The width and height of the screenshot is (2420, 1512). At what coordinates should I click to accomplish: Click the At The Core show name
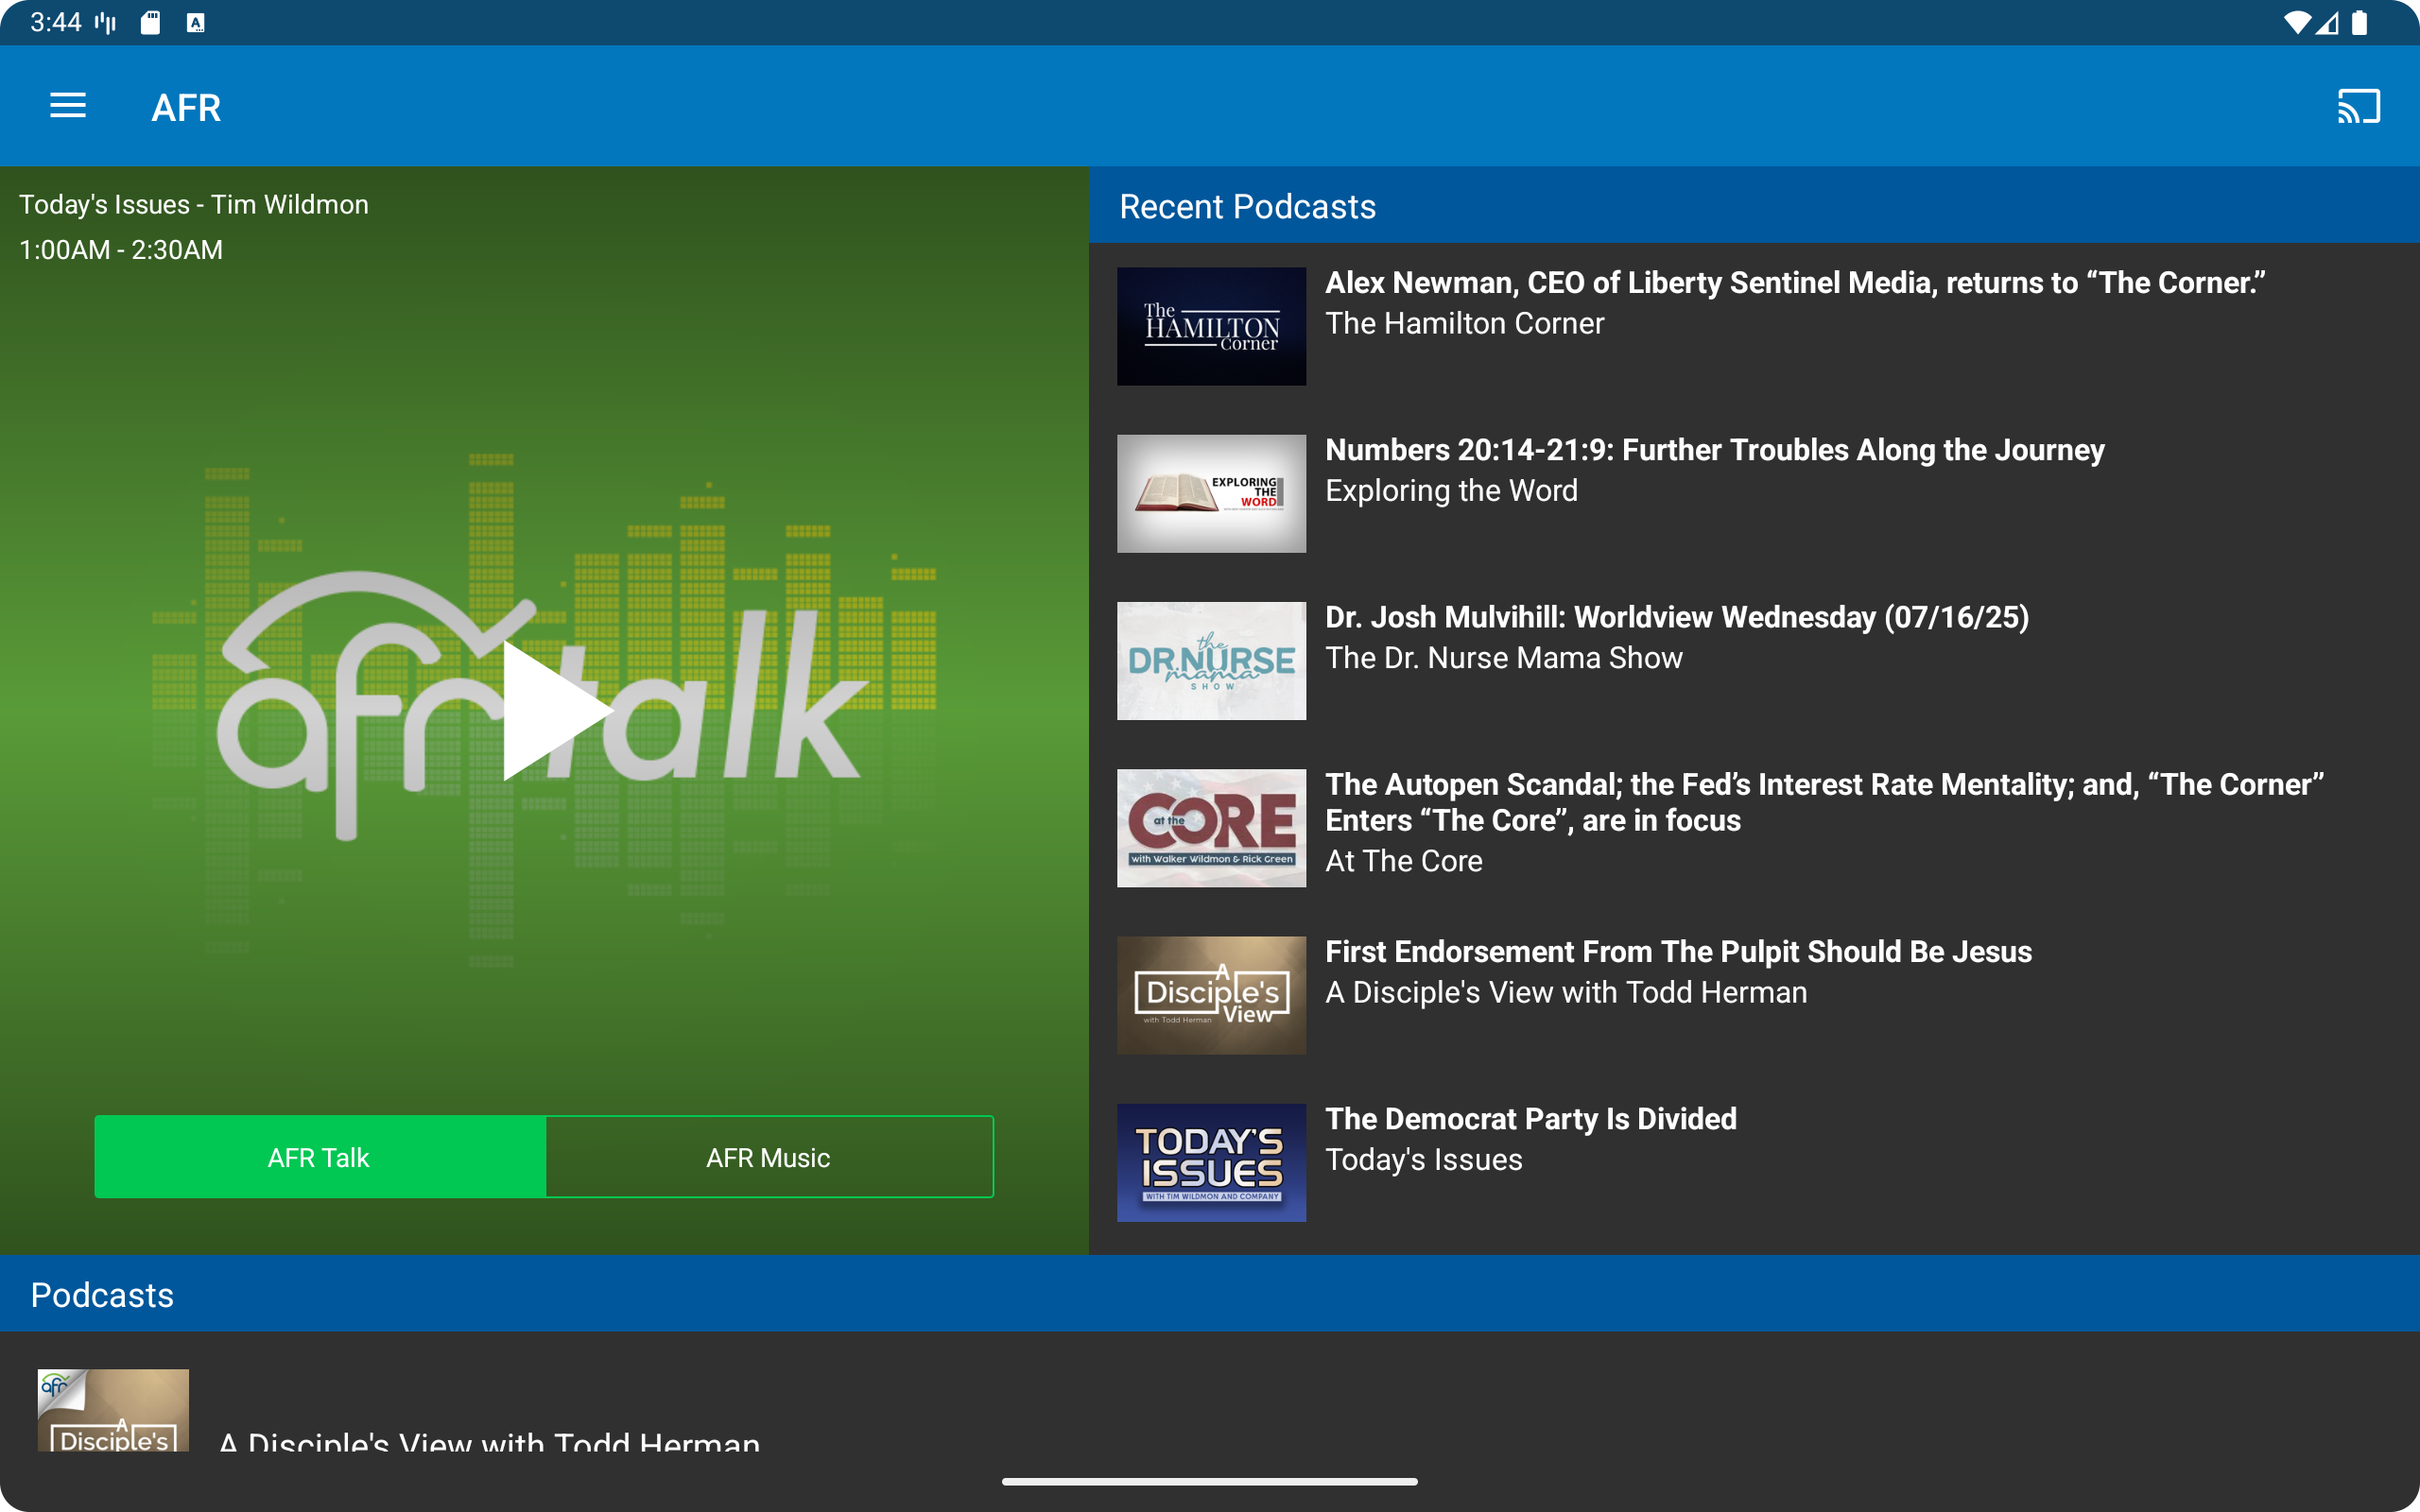[1403, 861]
